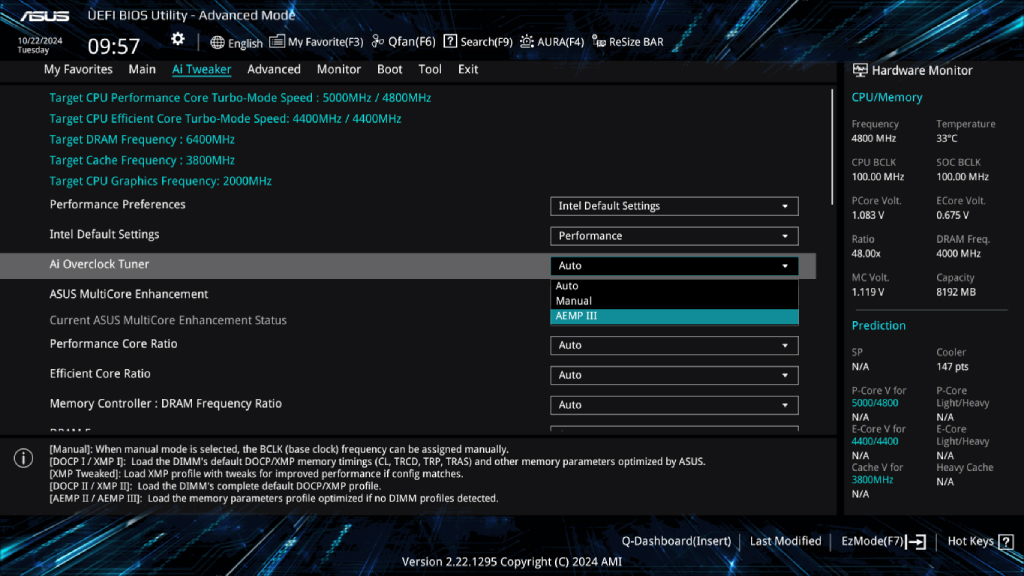The height and width of the screenshot is (576, 1024).
Task: Open Qfan (F6) fan control
Action: [x=403, y=42]
